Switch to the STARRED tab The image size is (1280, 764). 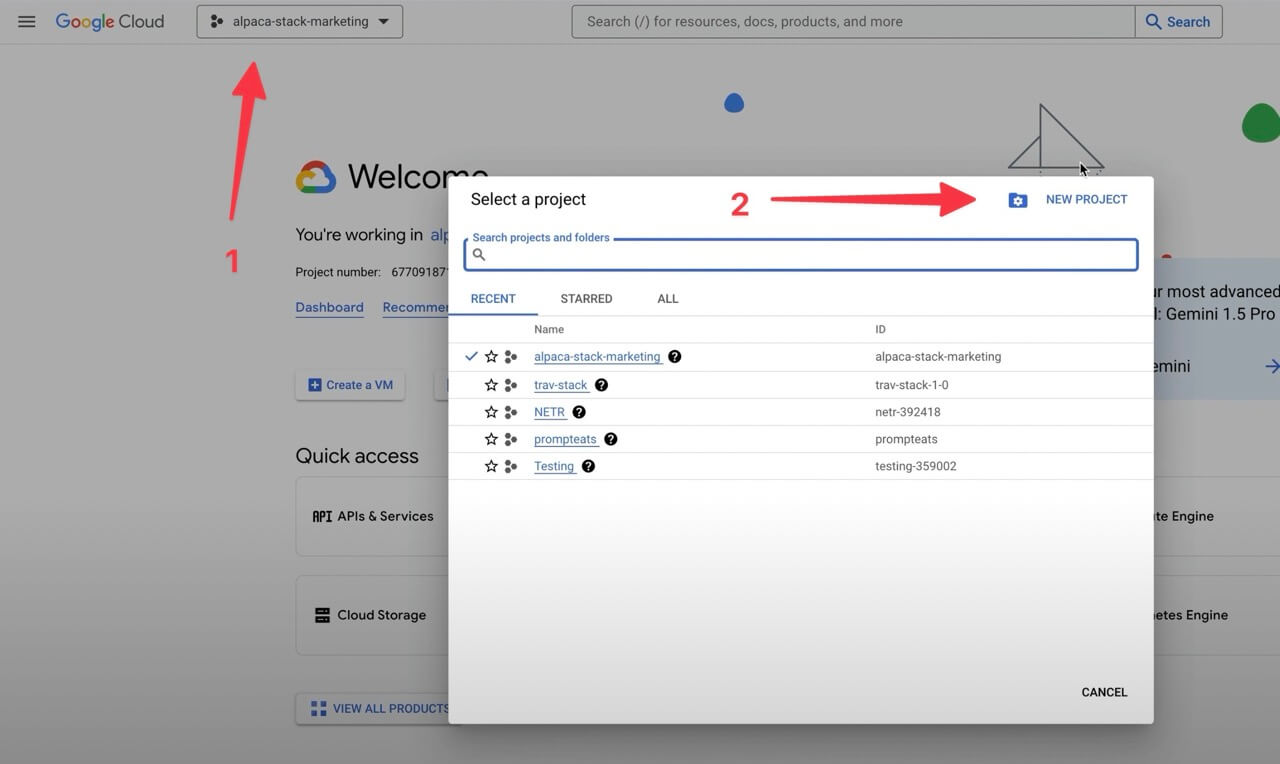coord(586,298)
